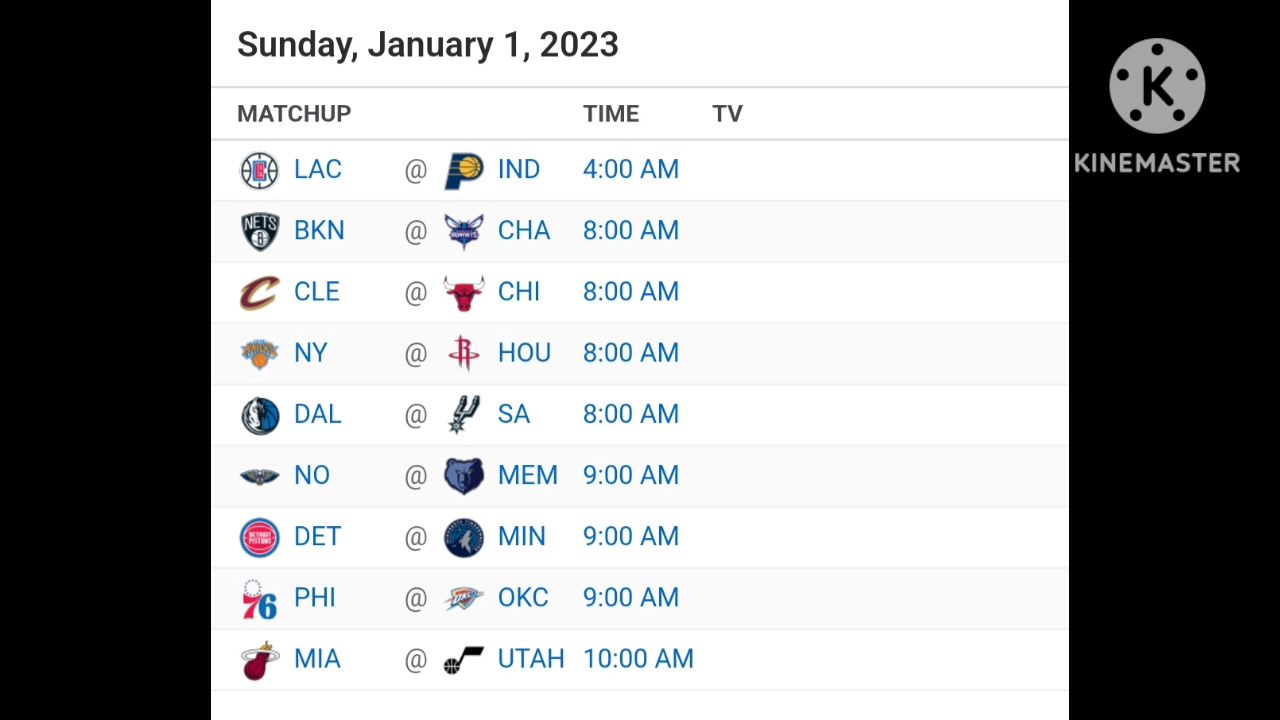Open the CHA team link
Screen dimensions: 1280x720
[524, 231]
